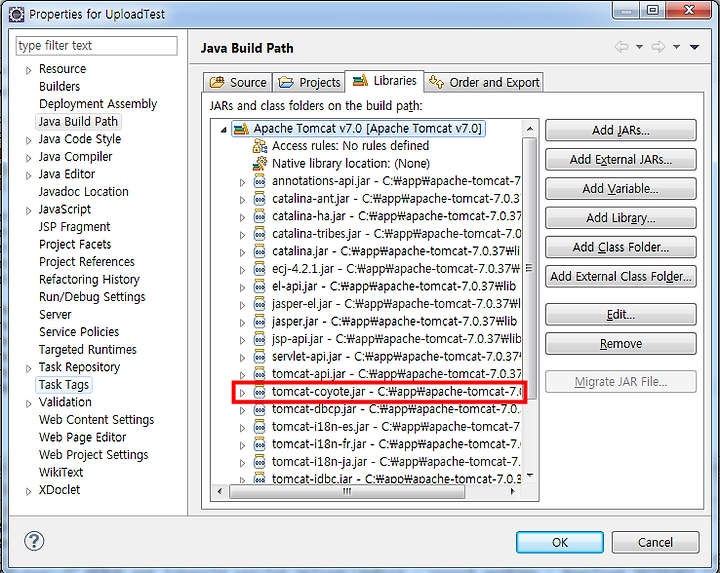Click the Edit... button
Screen dimensions: 720x573
620,315
